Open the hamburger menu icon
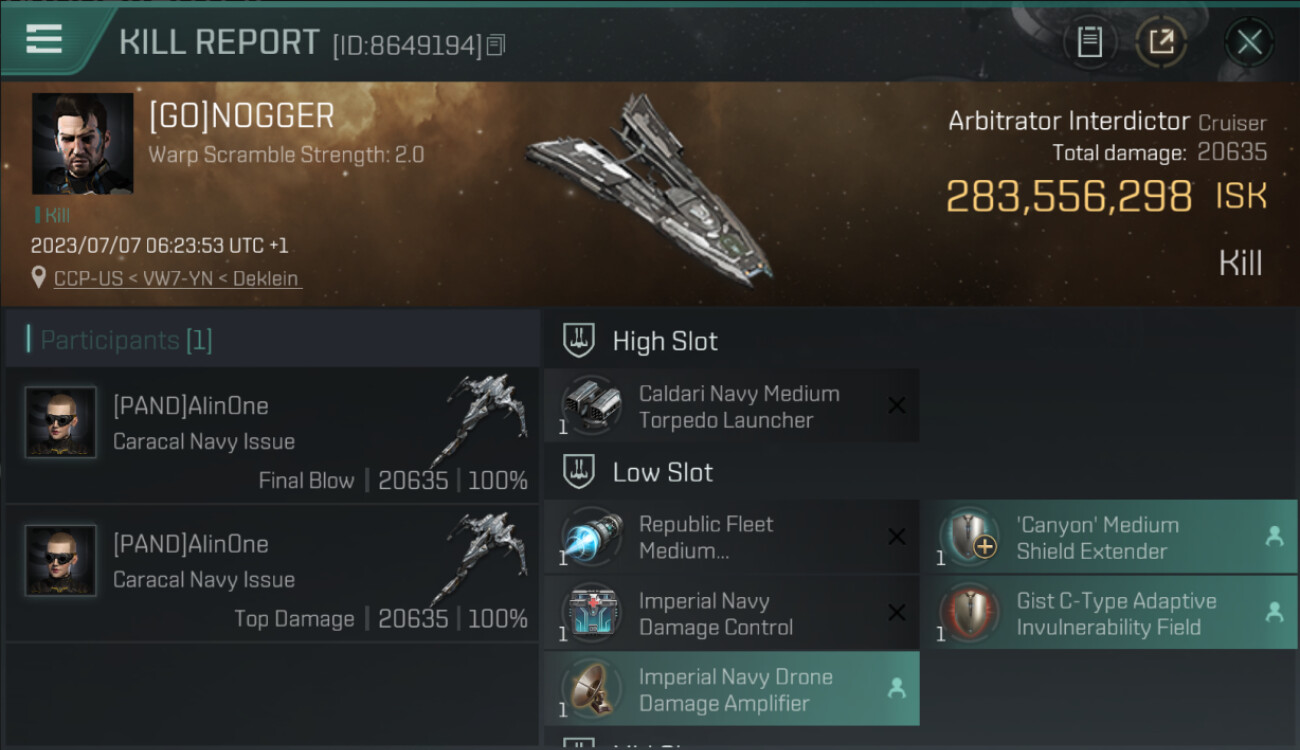 tap(44, 40)
